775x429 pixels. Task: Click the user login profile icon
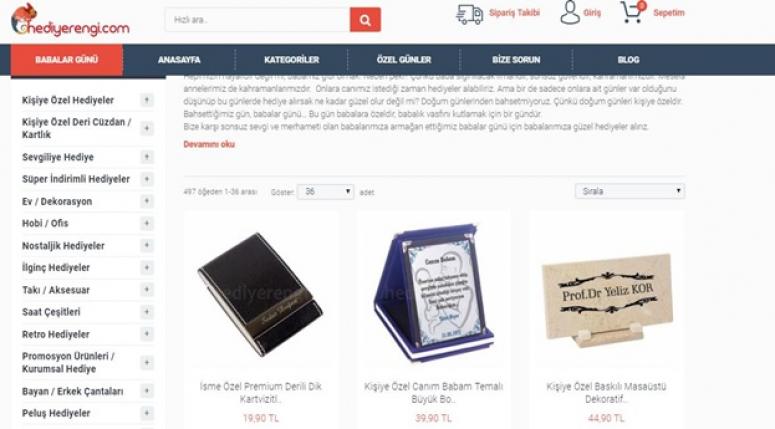tap(570, 12)
